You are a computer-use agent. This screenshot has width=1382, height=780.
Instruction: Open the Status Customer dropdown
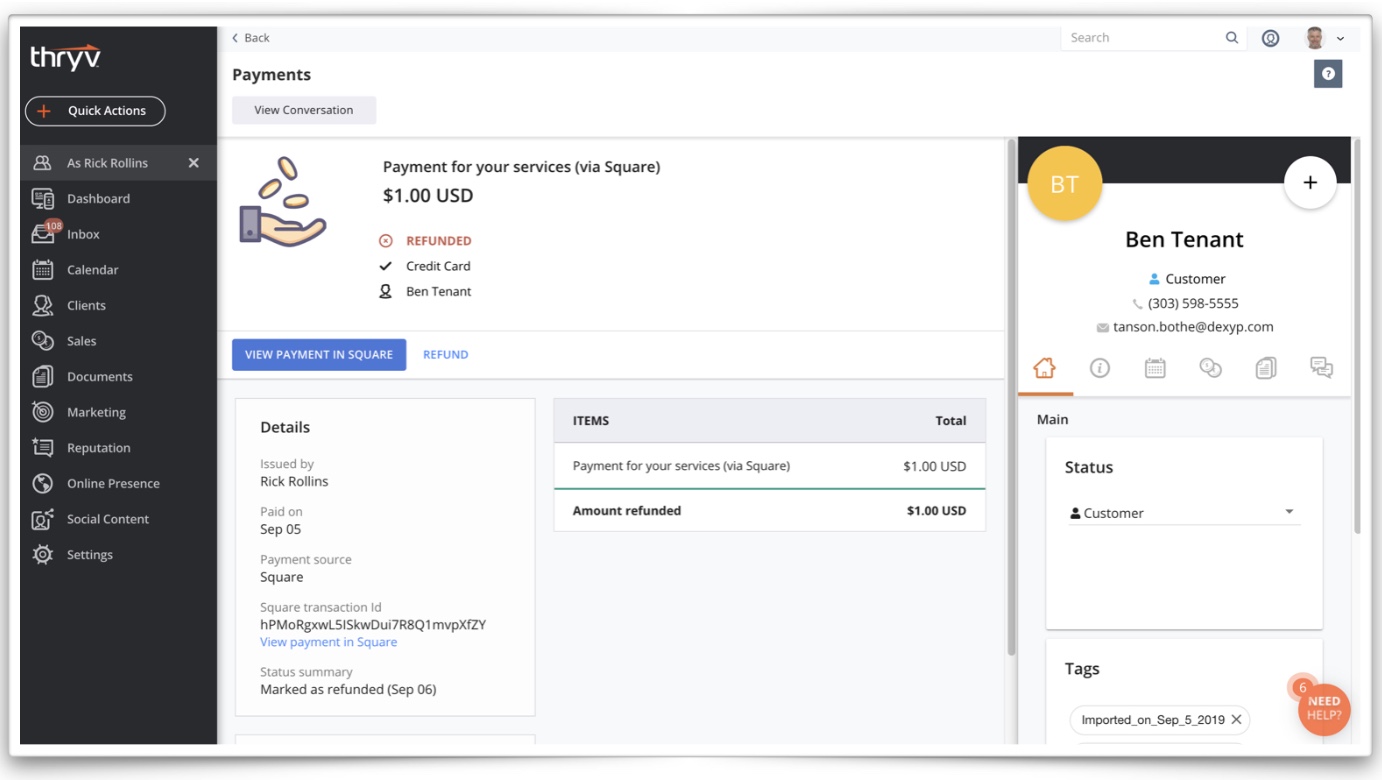click(x=1184, y=513)
